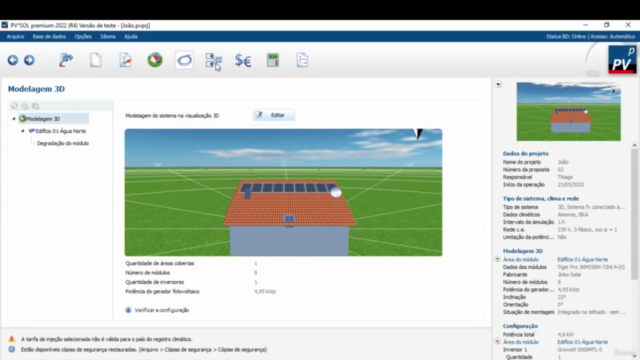Click the blue info icon for backup message
Image resolution: width=640 pixels, height=360 pixels.
coord(11,349)
